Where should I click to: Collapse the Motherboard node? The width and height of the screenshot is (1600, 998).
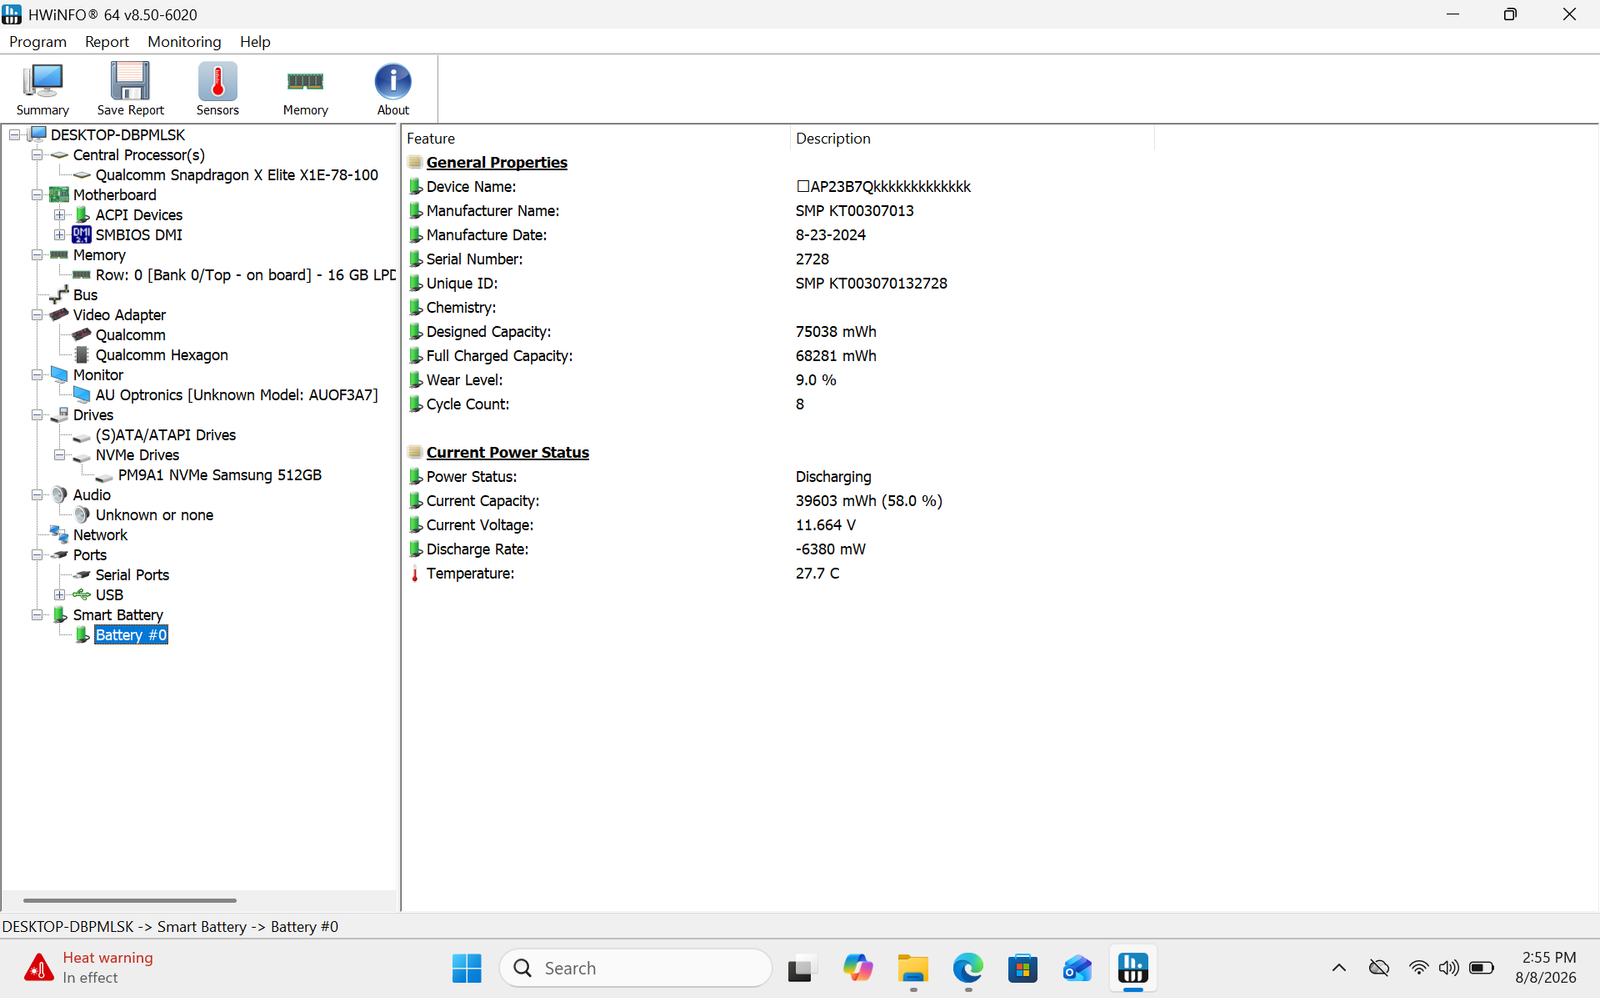[37, 195]
